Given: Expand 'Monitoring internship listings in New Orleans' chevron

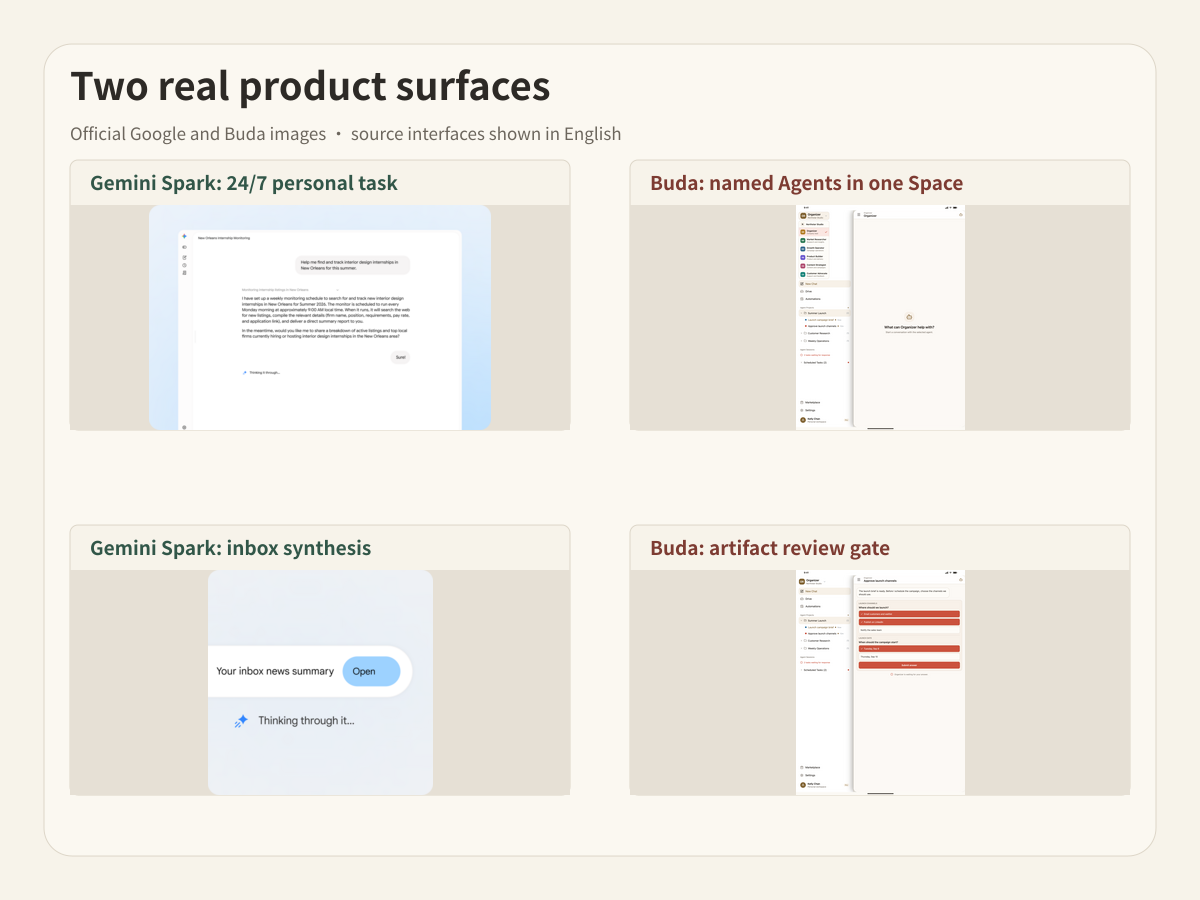Looking at the screenshot, I should pos(337,290).
